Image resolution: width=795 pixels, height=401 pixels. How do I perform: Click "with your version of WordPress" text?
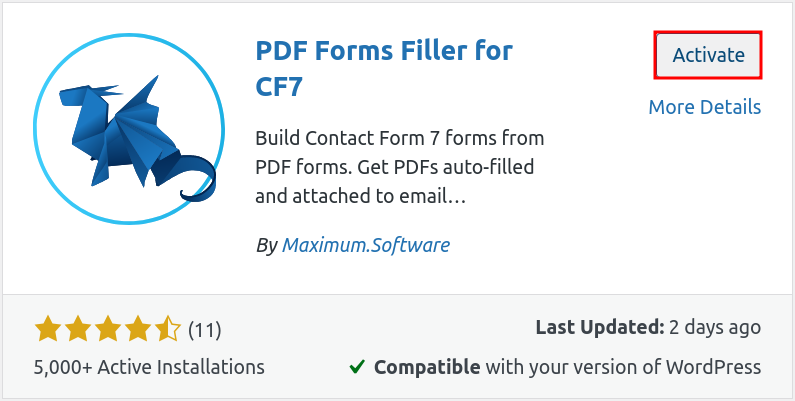623,367
